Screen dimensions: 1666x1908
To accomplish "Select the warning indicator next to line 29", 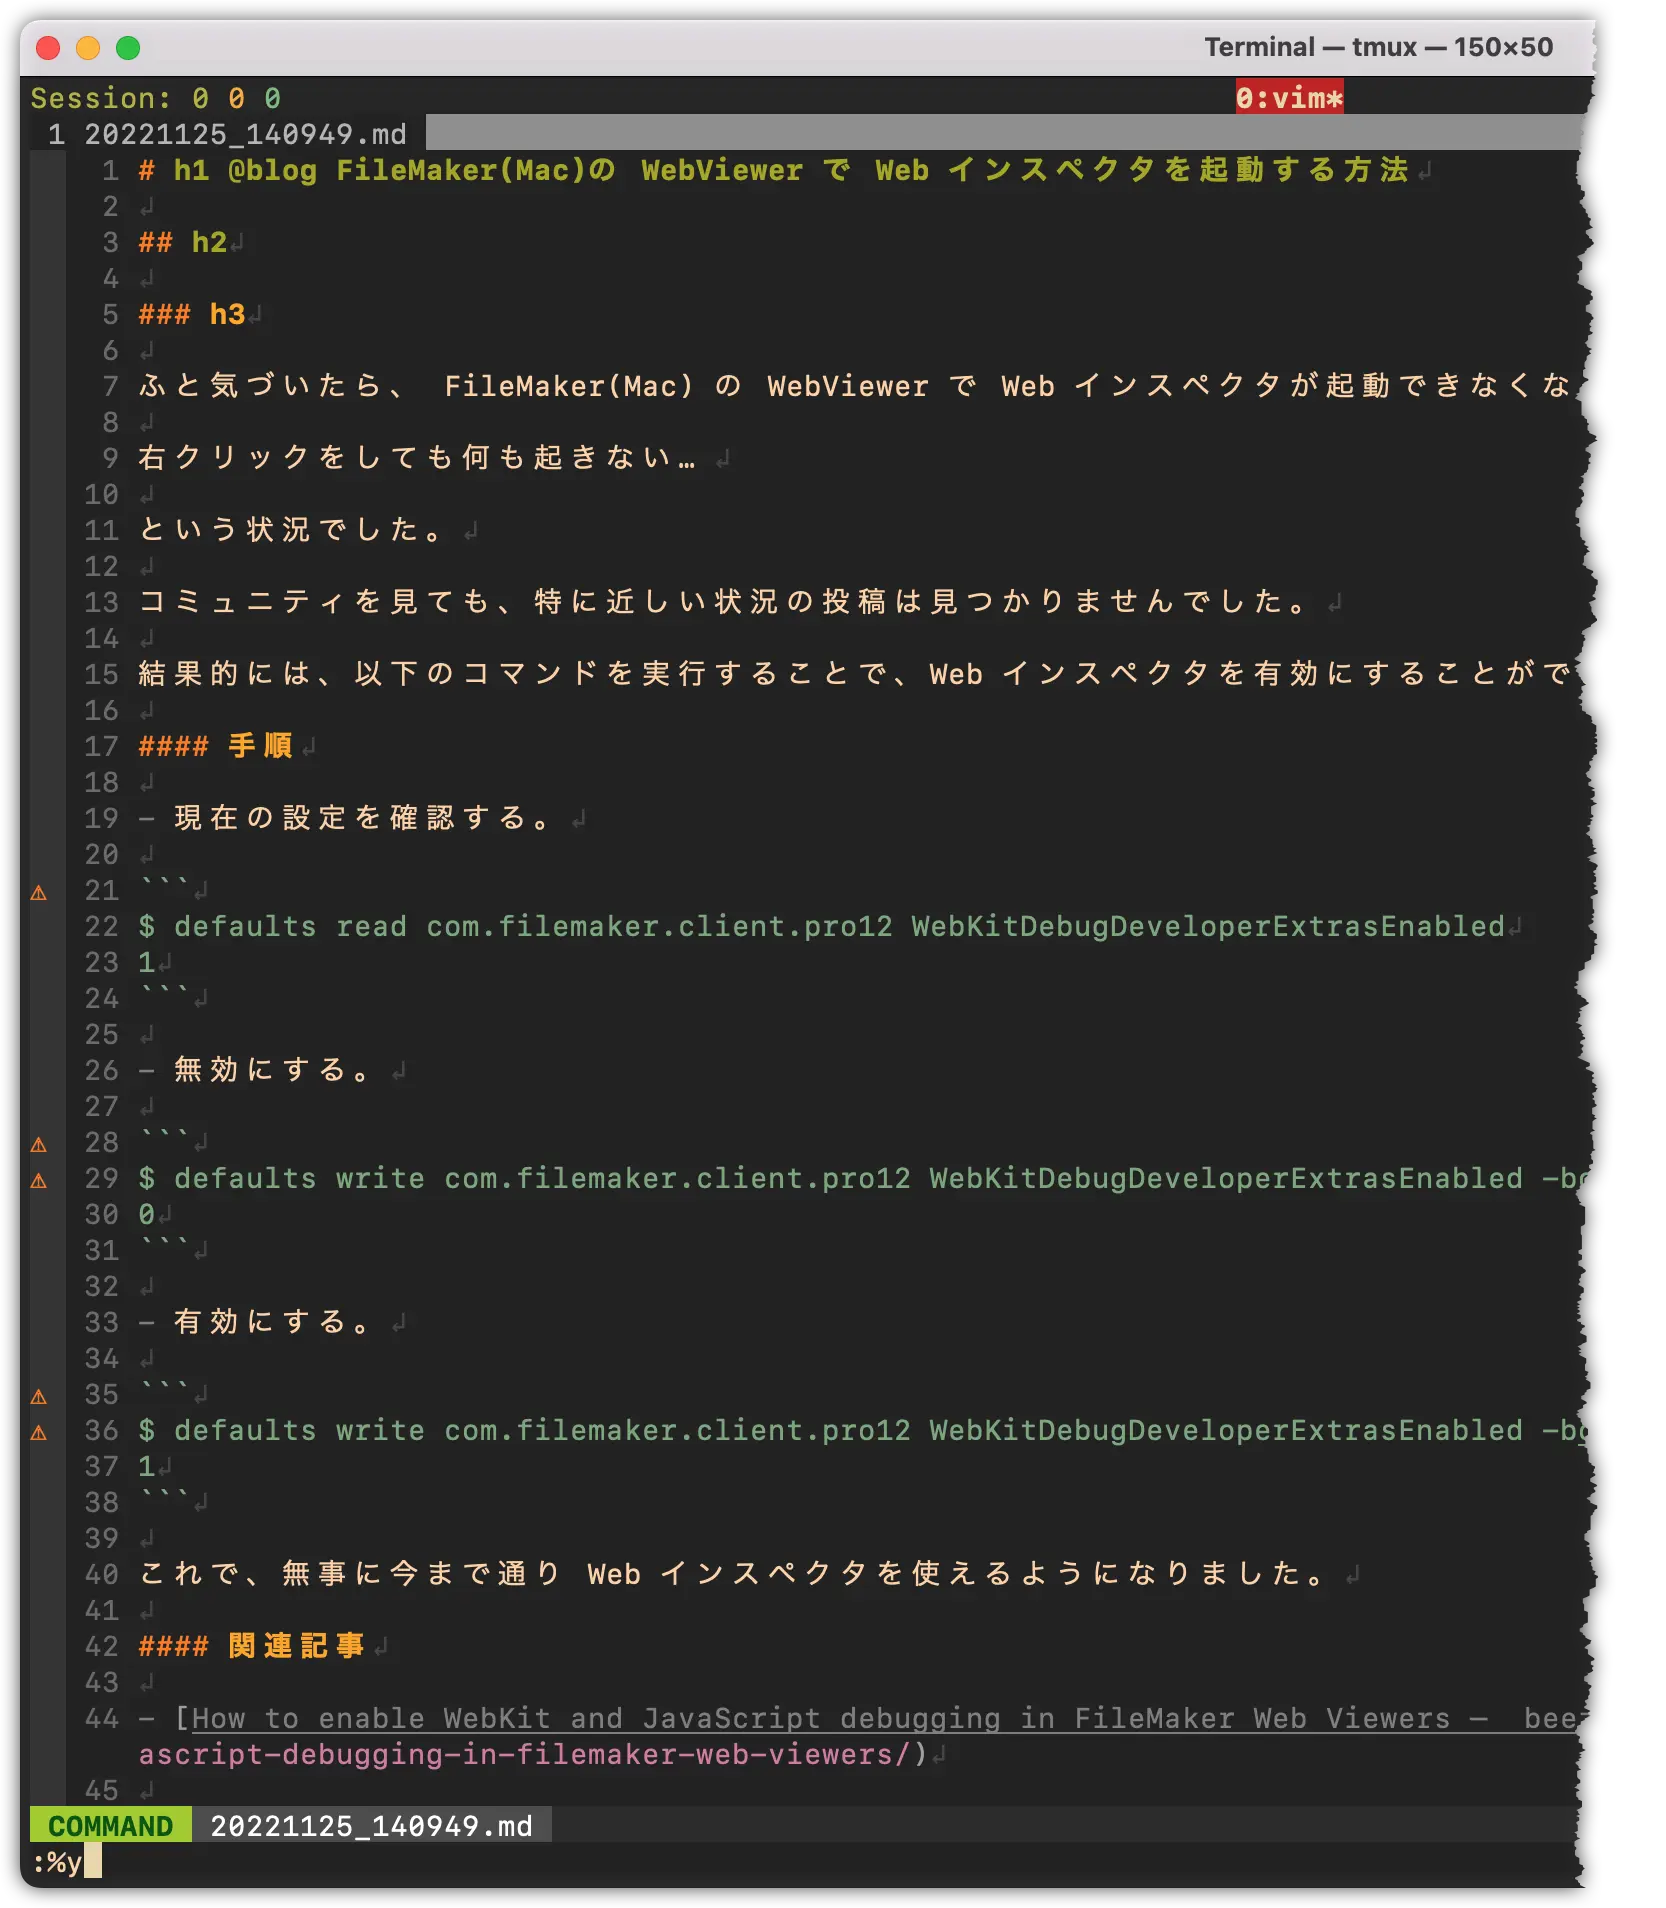I will [40, 1179].
